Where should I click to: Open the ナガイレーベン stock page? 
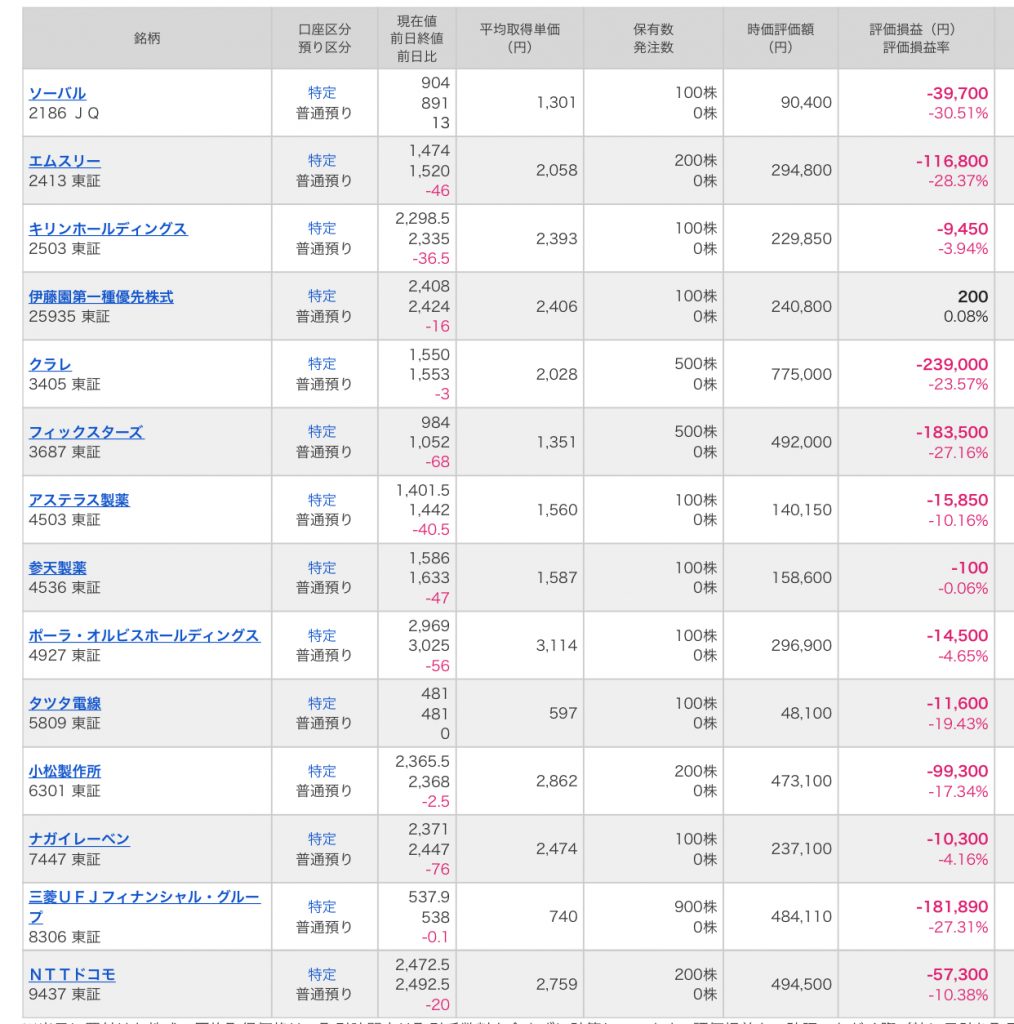(78, 839)
